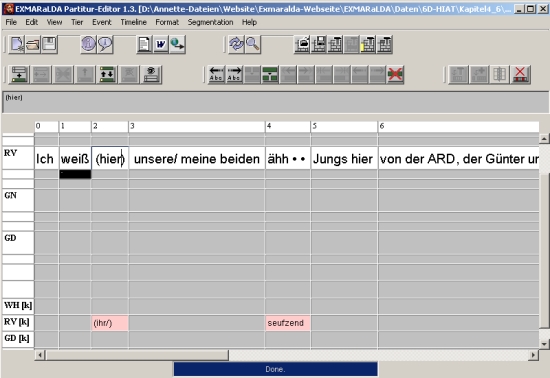Screen dimensions: 550x378
Task: Click the blue circular arrows refresh icon
Action: [236, 45]
